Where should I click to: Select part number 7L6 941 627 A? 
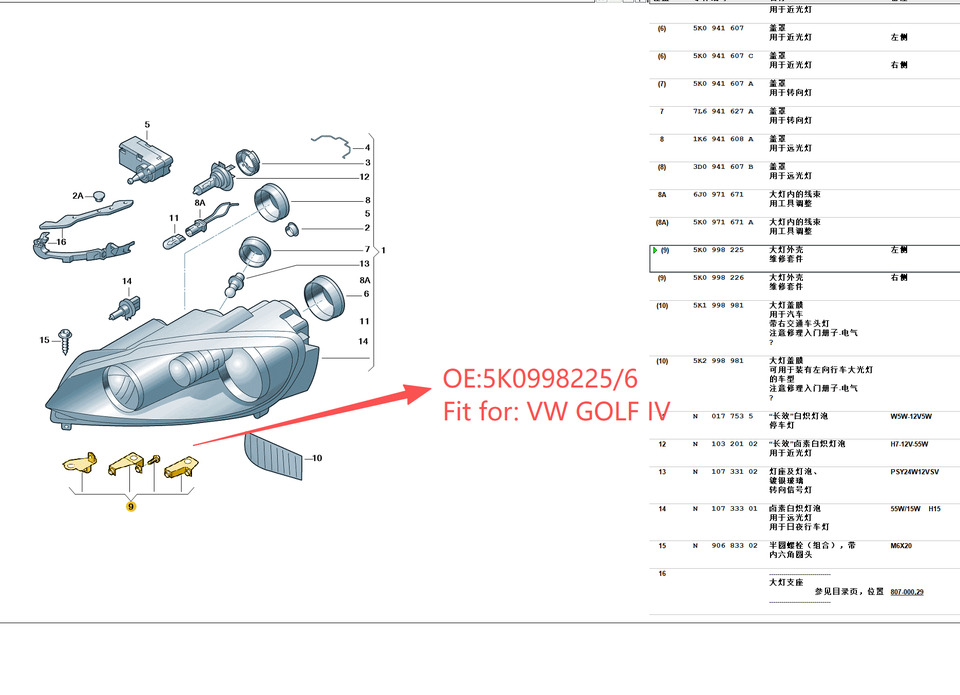[723, 111]
